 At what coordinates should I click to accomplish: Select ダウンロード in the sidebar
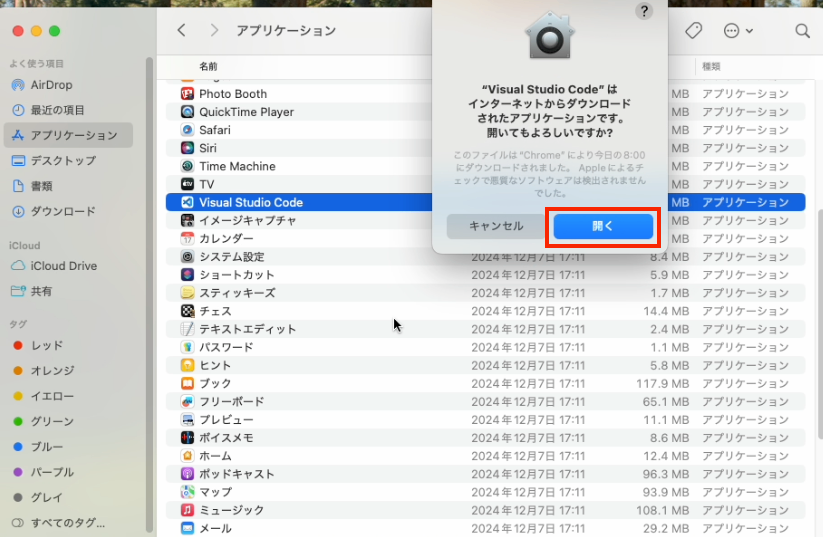pos(68,212)
